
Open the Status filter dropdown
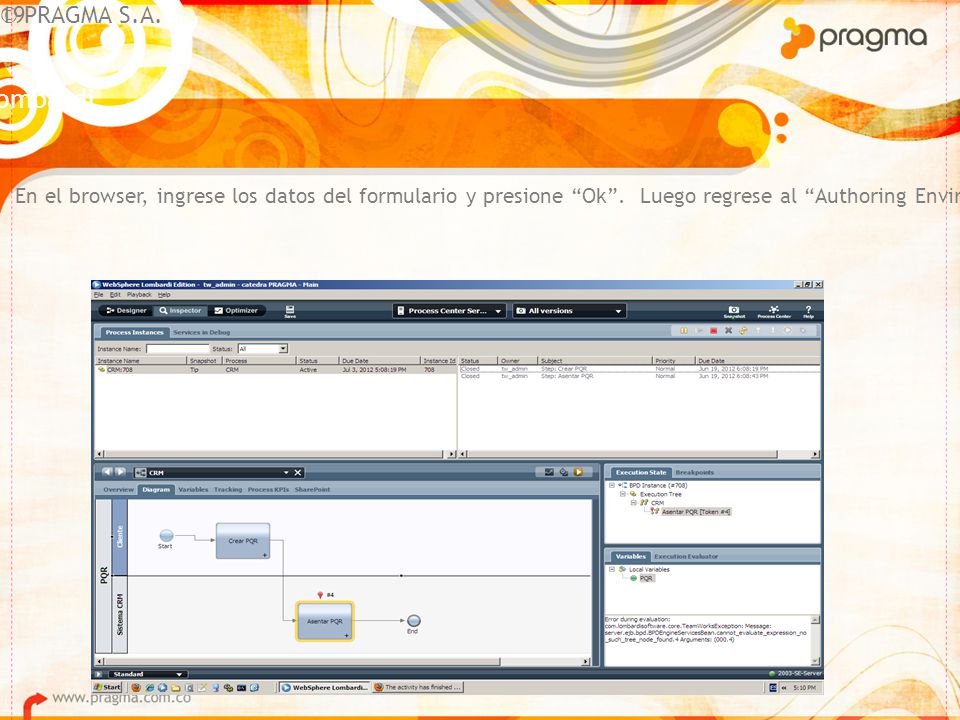pyautogui.click(x=263, y=348)
